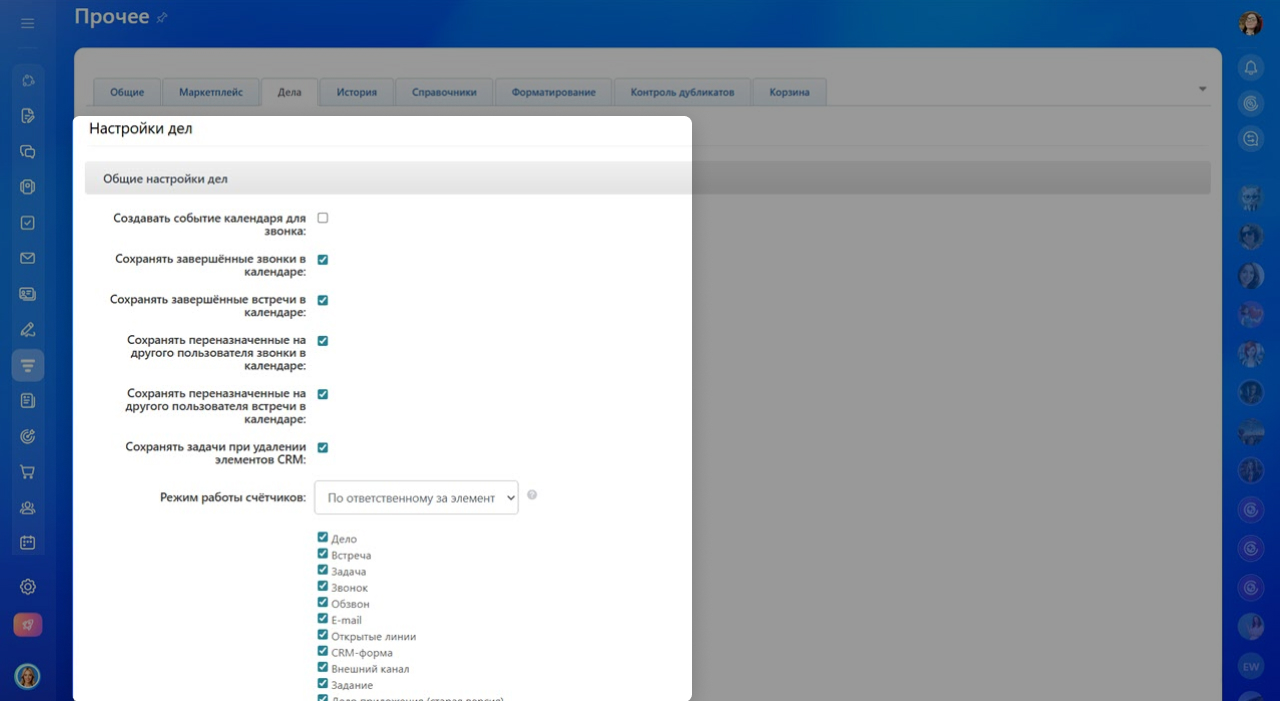Expand the arrow at right of tabs

pyautogui.click(x=1202, y=89)
